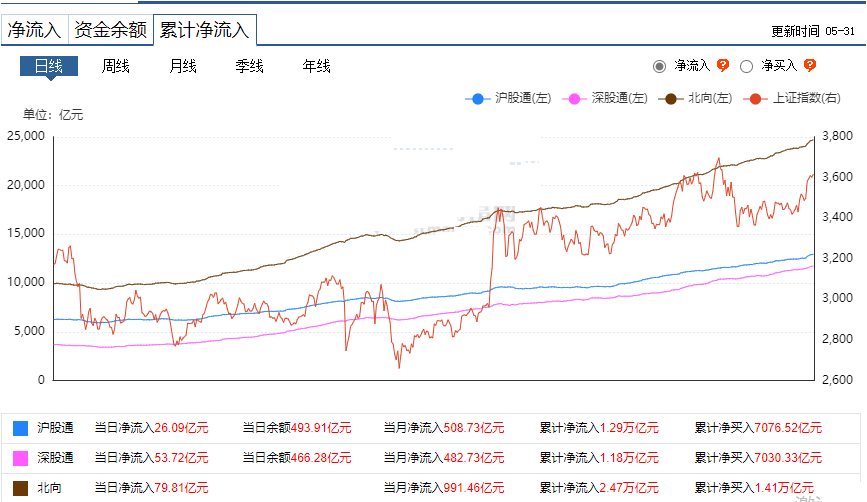Switch to 资金余额 tab

[x=110, y=30]
